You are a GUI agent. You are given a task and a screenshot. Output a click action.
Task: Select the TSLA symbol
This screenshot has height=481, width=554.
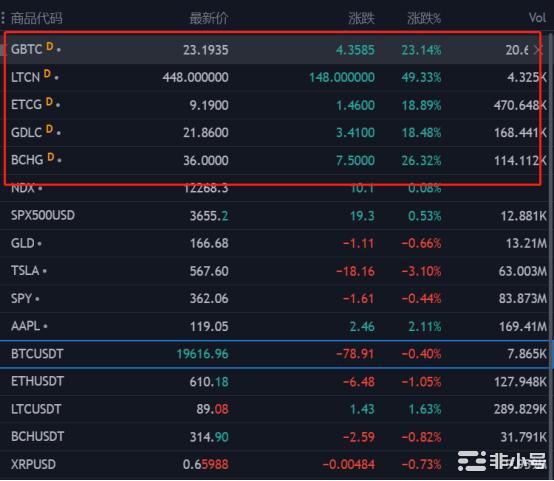[x=25, y=271]
